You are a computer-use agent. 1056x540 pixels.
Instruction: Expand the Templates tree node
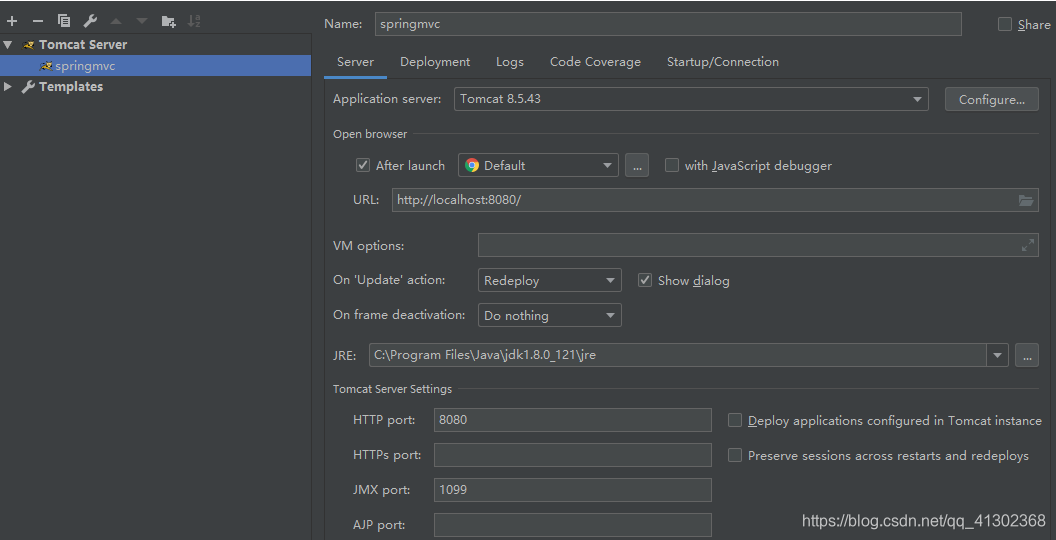8,87
